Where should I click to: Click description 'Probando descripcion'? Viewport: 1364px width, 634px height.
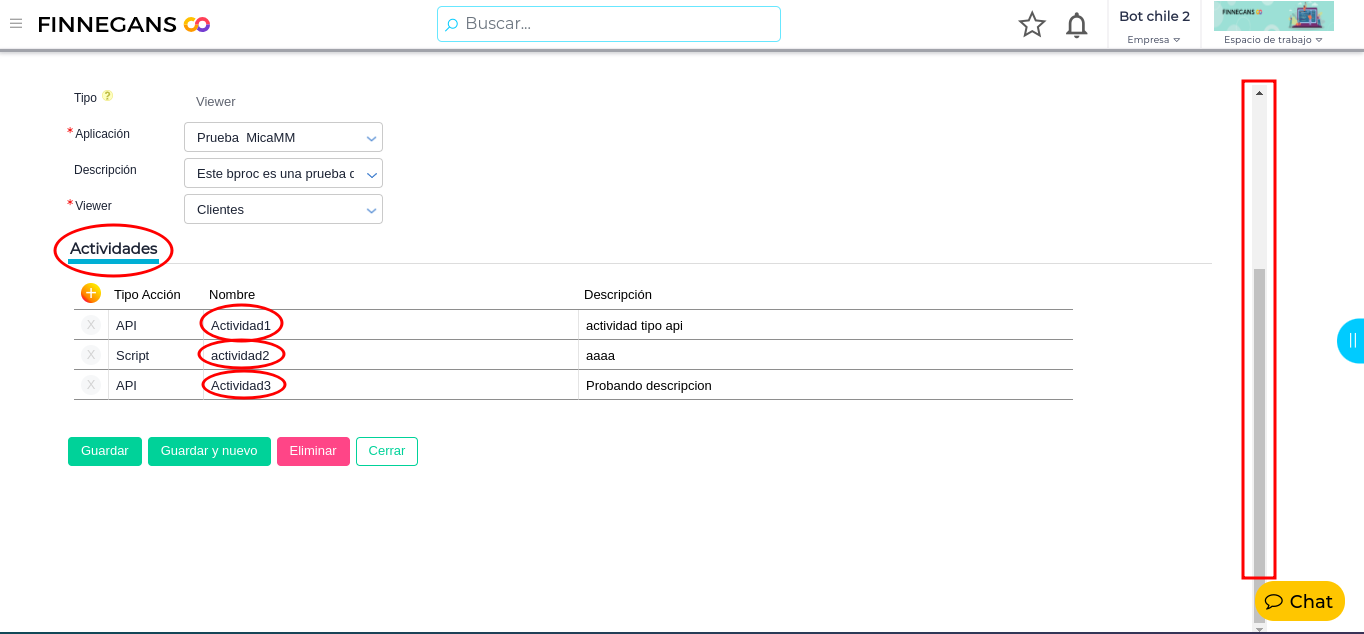649,385
